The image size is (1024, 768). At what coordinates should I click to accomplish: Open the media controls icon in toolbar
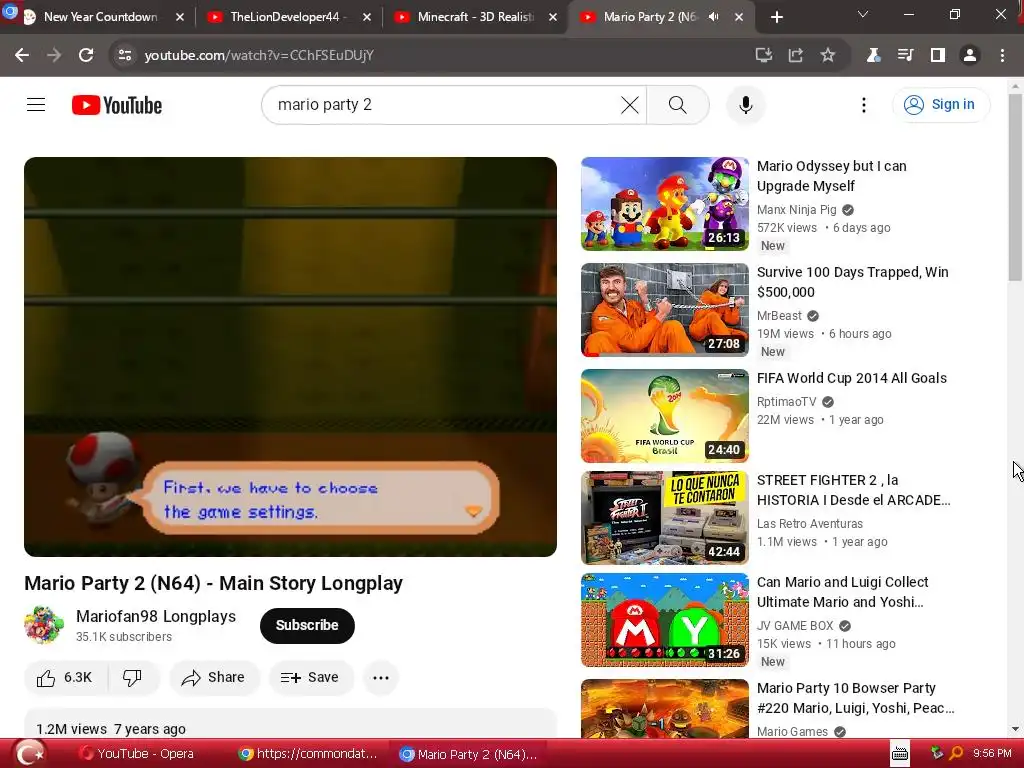click(905, 56)
